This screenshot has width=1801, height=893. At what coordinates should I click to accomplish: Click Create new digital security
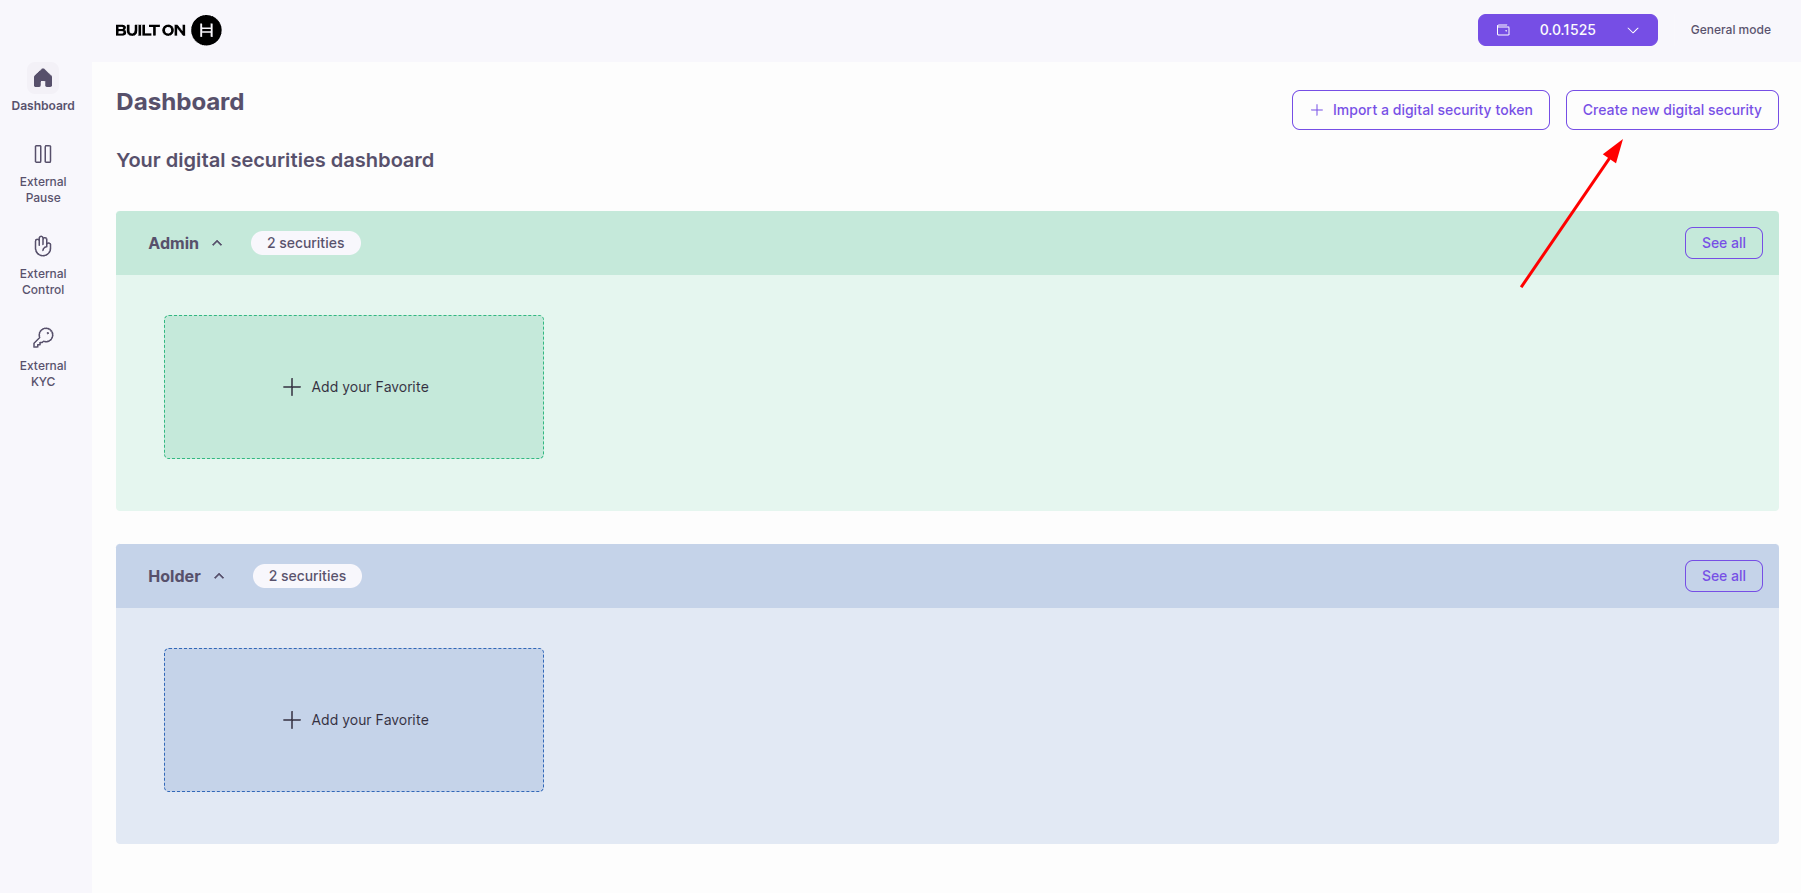(x=1671, y=109)
